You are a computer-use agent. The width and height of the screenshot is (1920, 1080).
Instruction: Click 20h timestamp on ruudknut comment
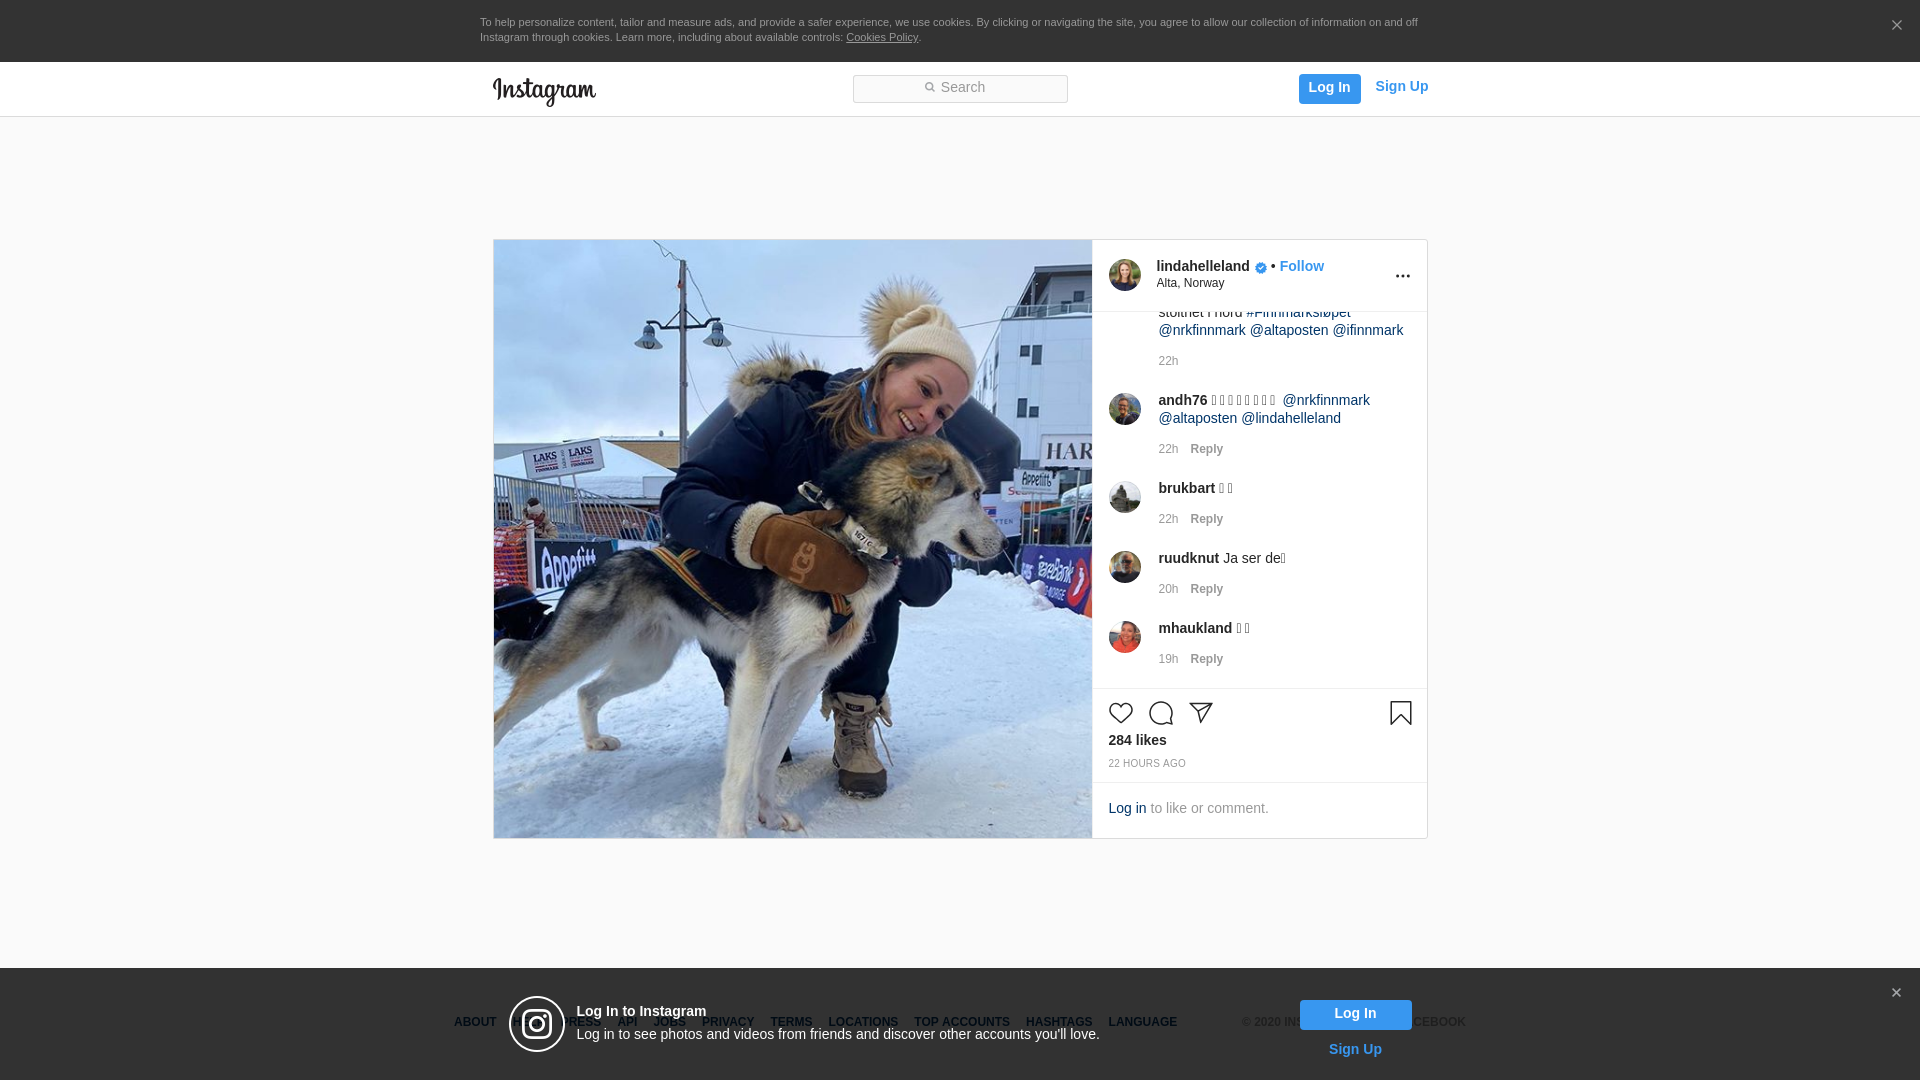pyautogui.click(x=1168, y=589)
